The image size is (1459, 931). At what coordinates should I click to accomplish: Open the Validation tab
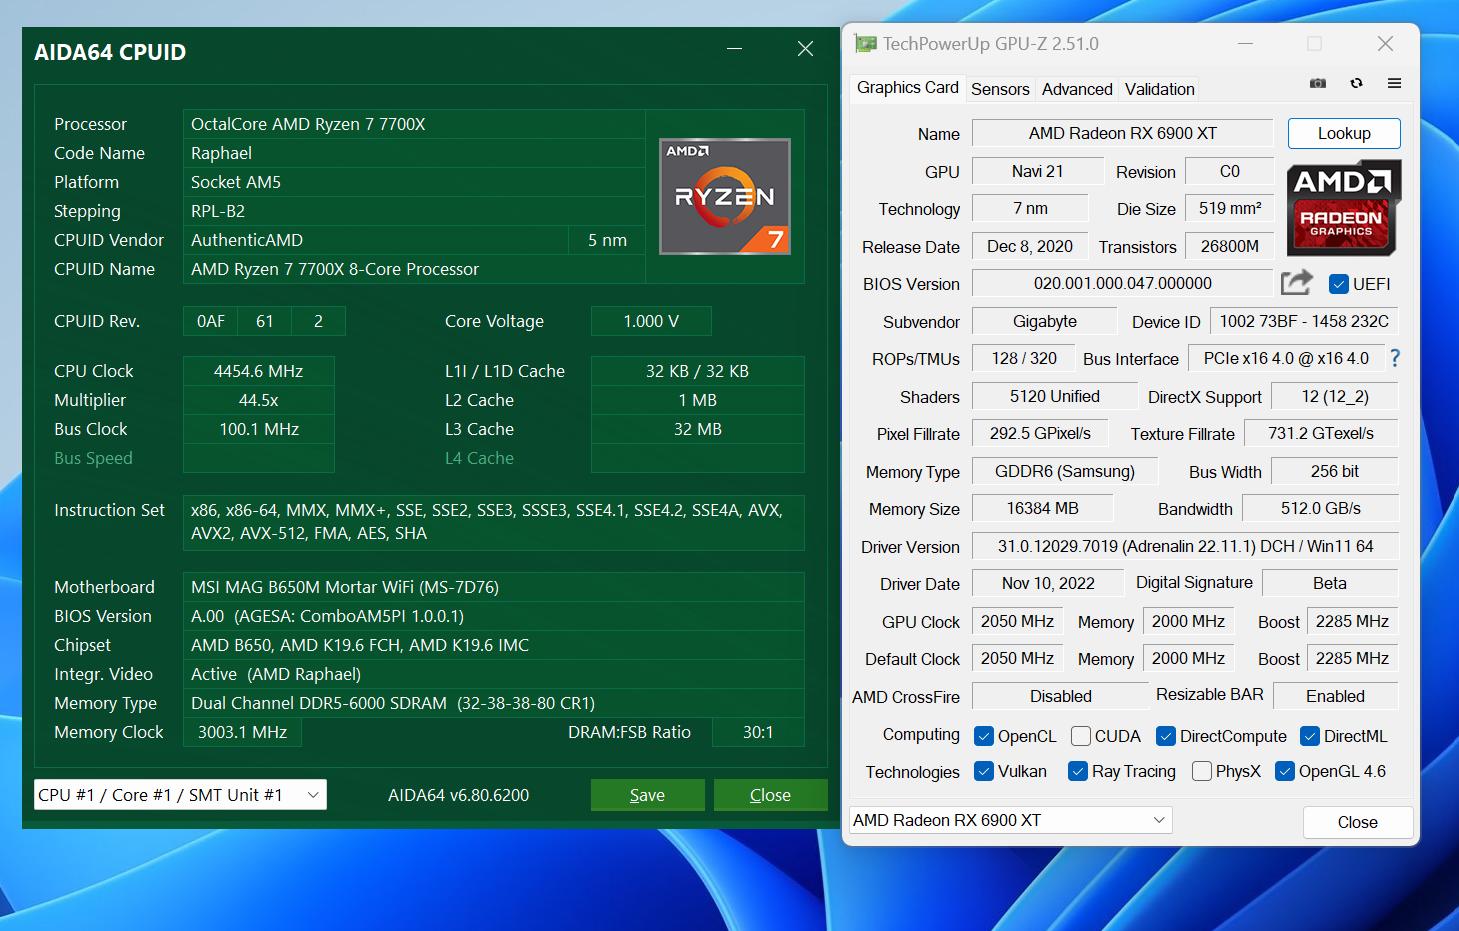click(1159, 89)
